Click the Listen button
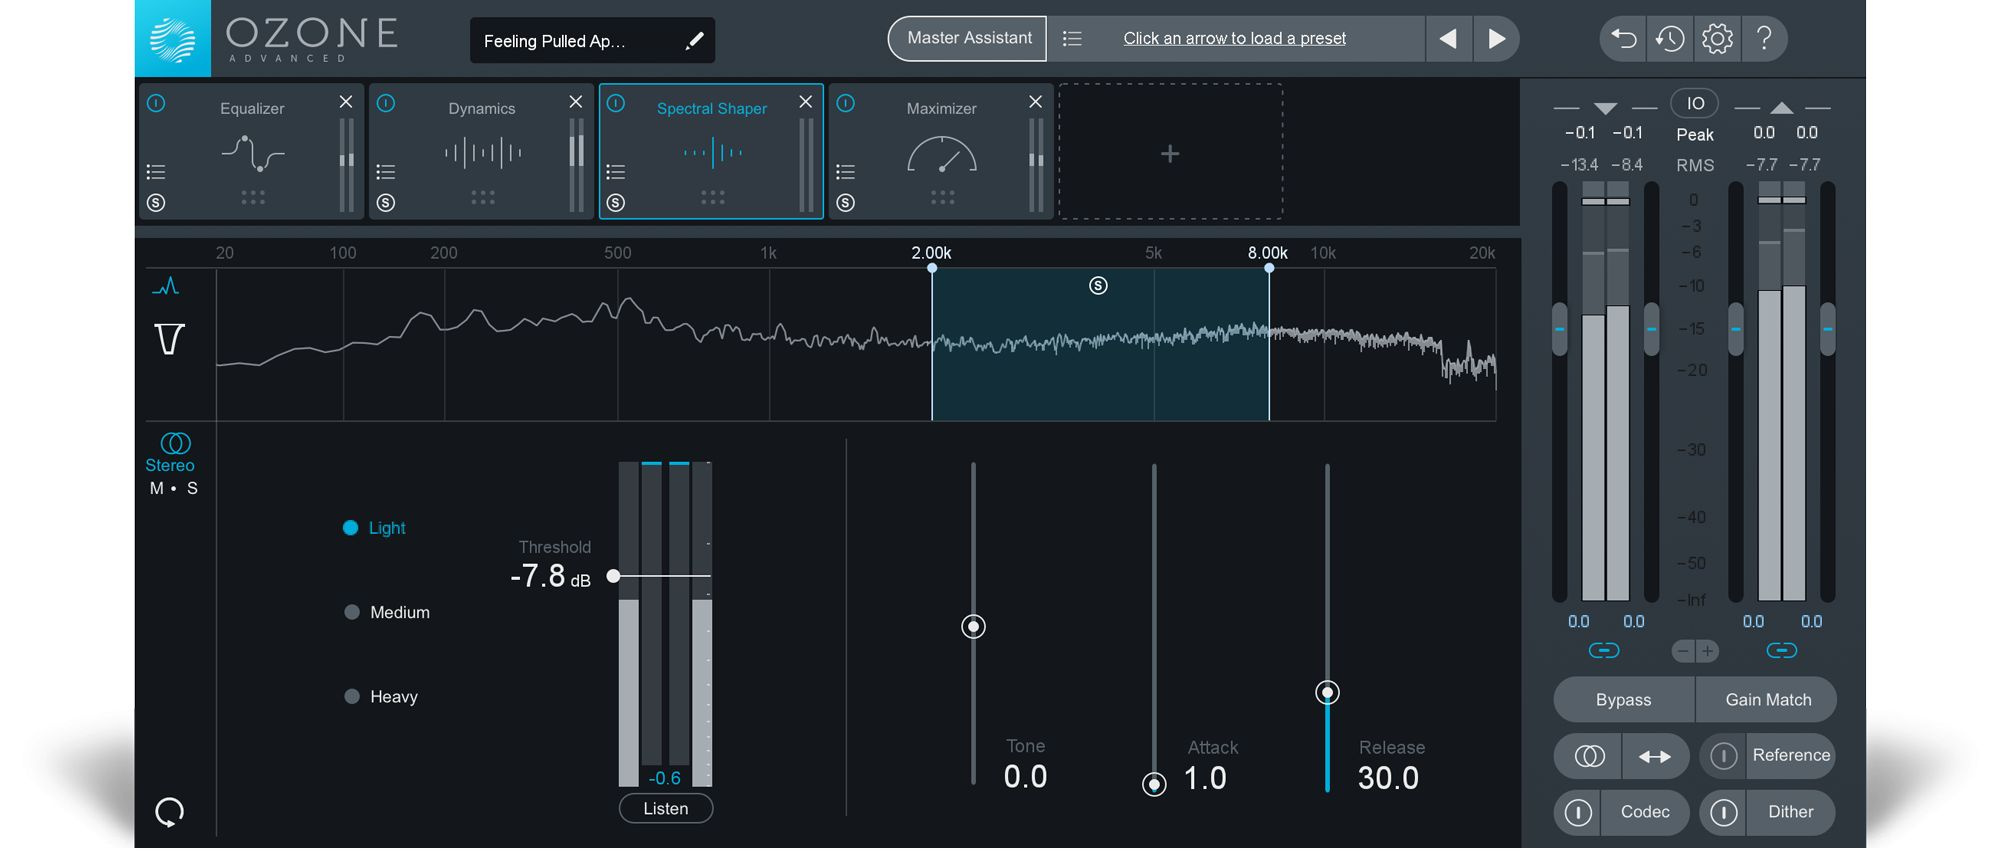Viewport: 2000px width, 863px height. [666, 809]
